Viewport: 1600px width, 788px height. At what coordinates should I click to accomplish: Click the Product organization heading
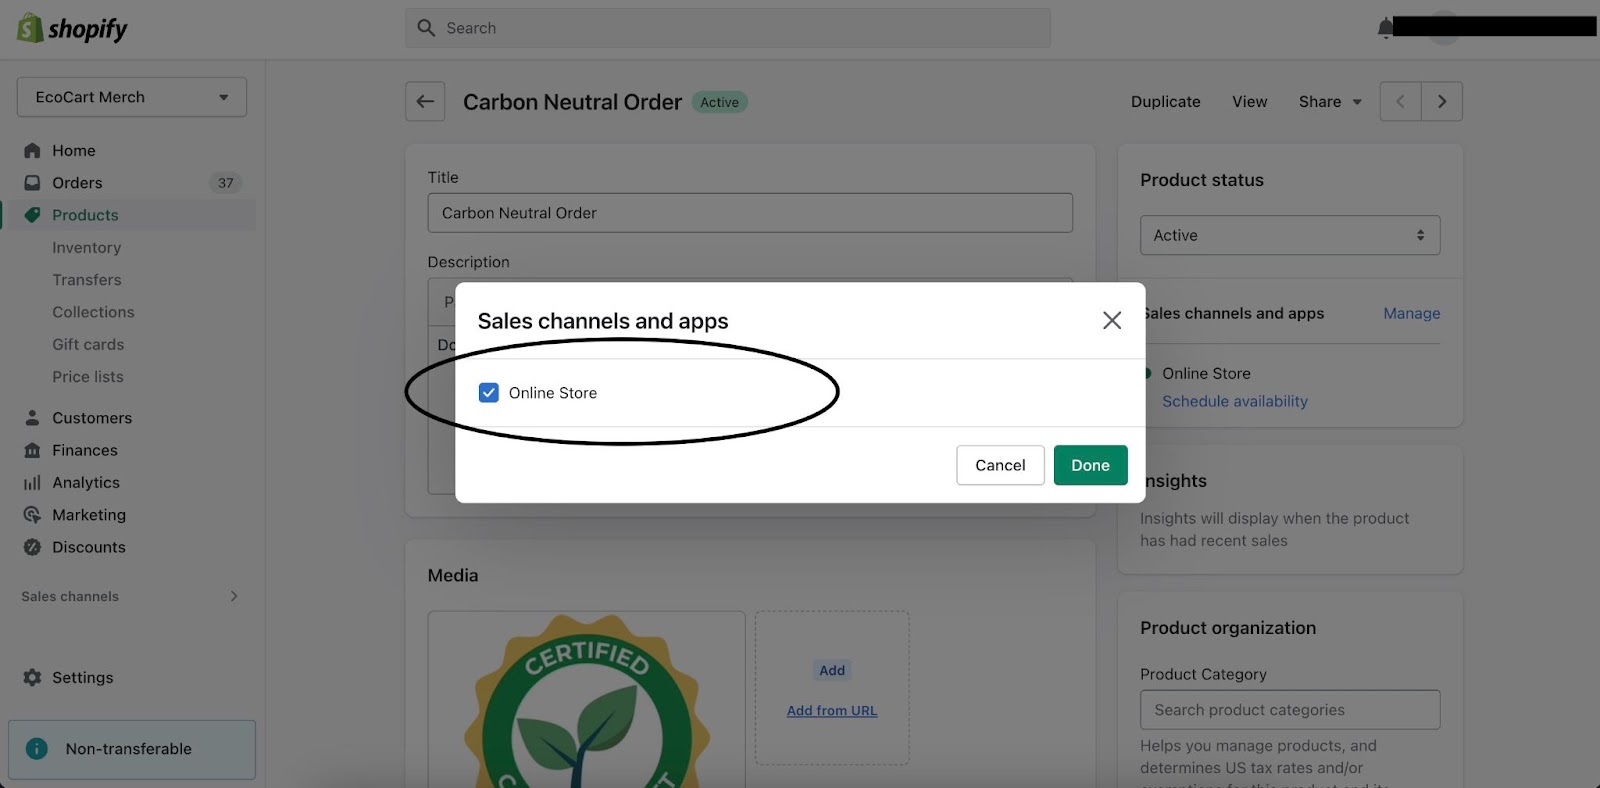pyautogui.click(x=1228, y=628)
